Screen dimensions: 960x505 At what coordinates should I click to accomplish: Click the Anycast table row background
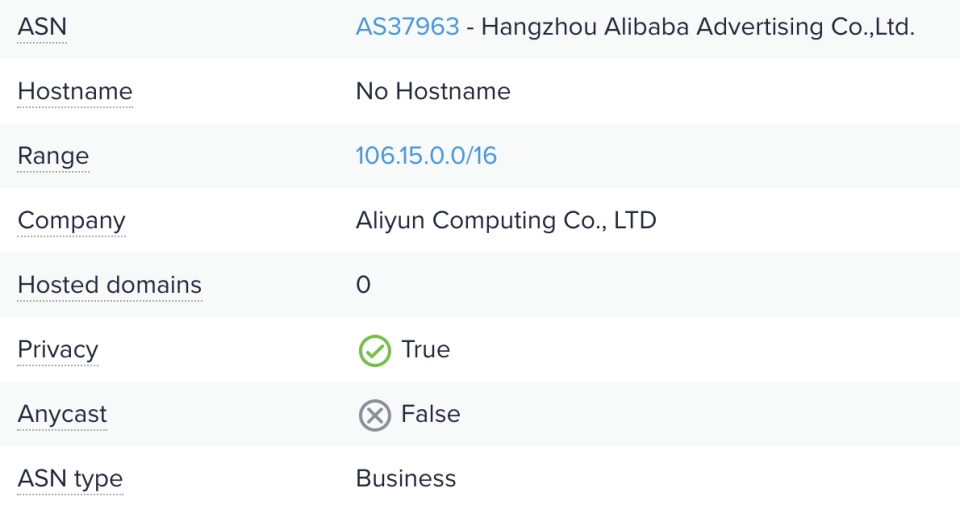coord(700,414)
